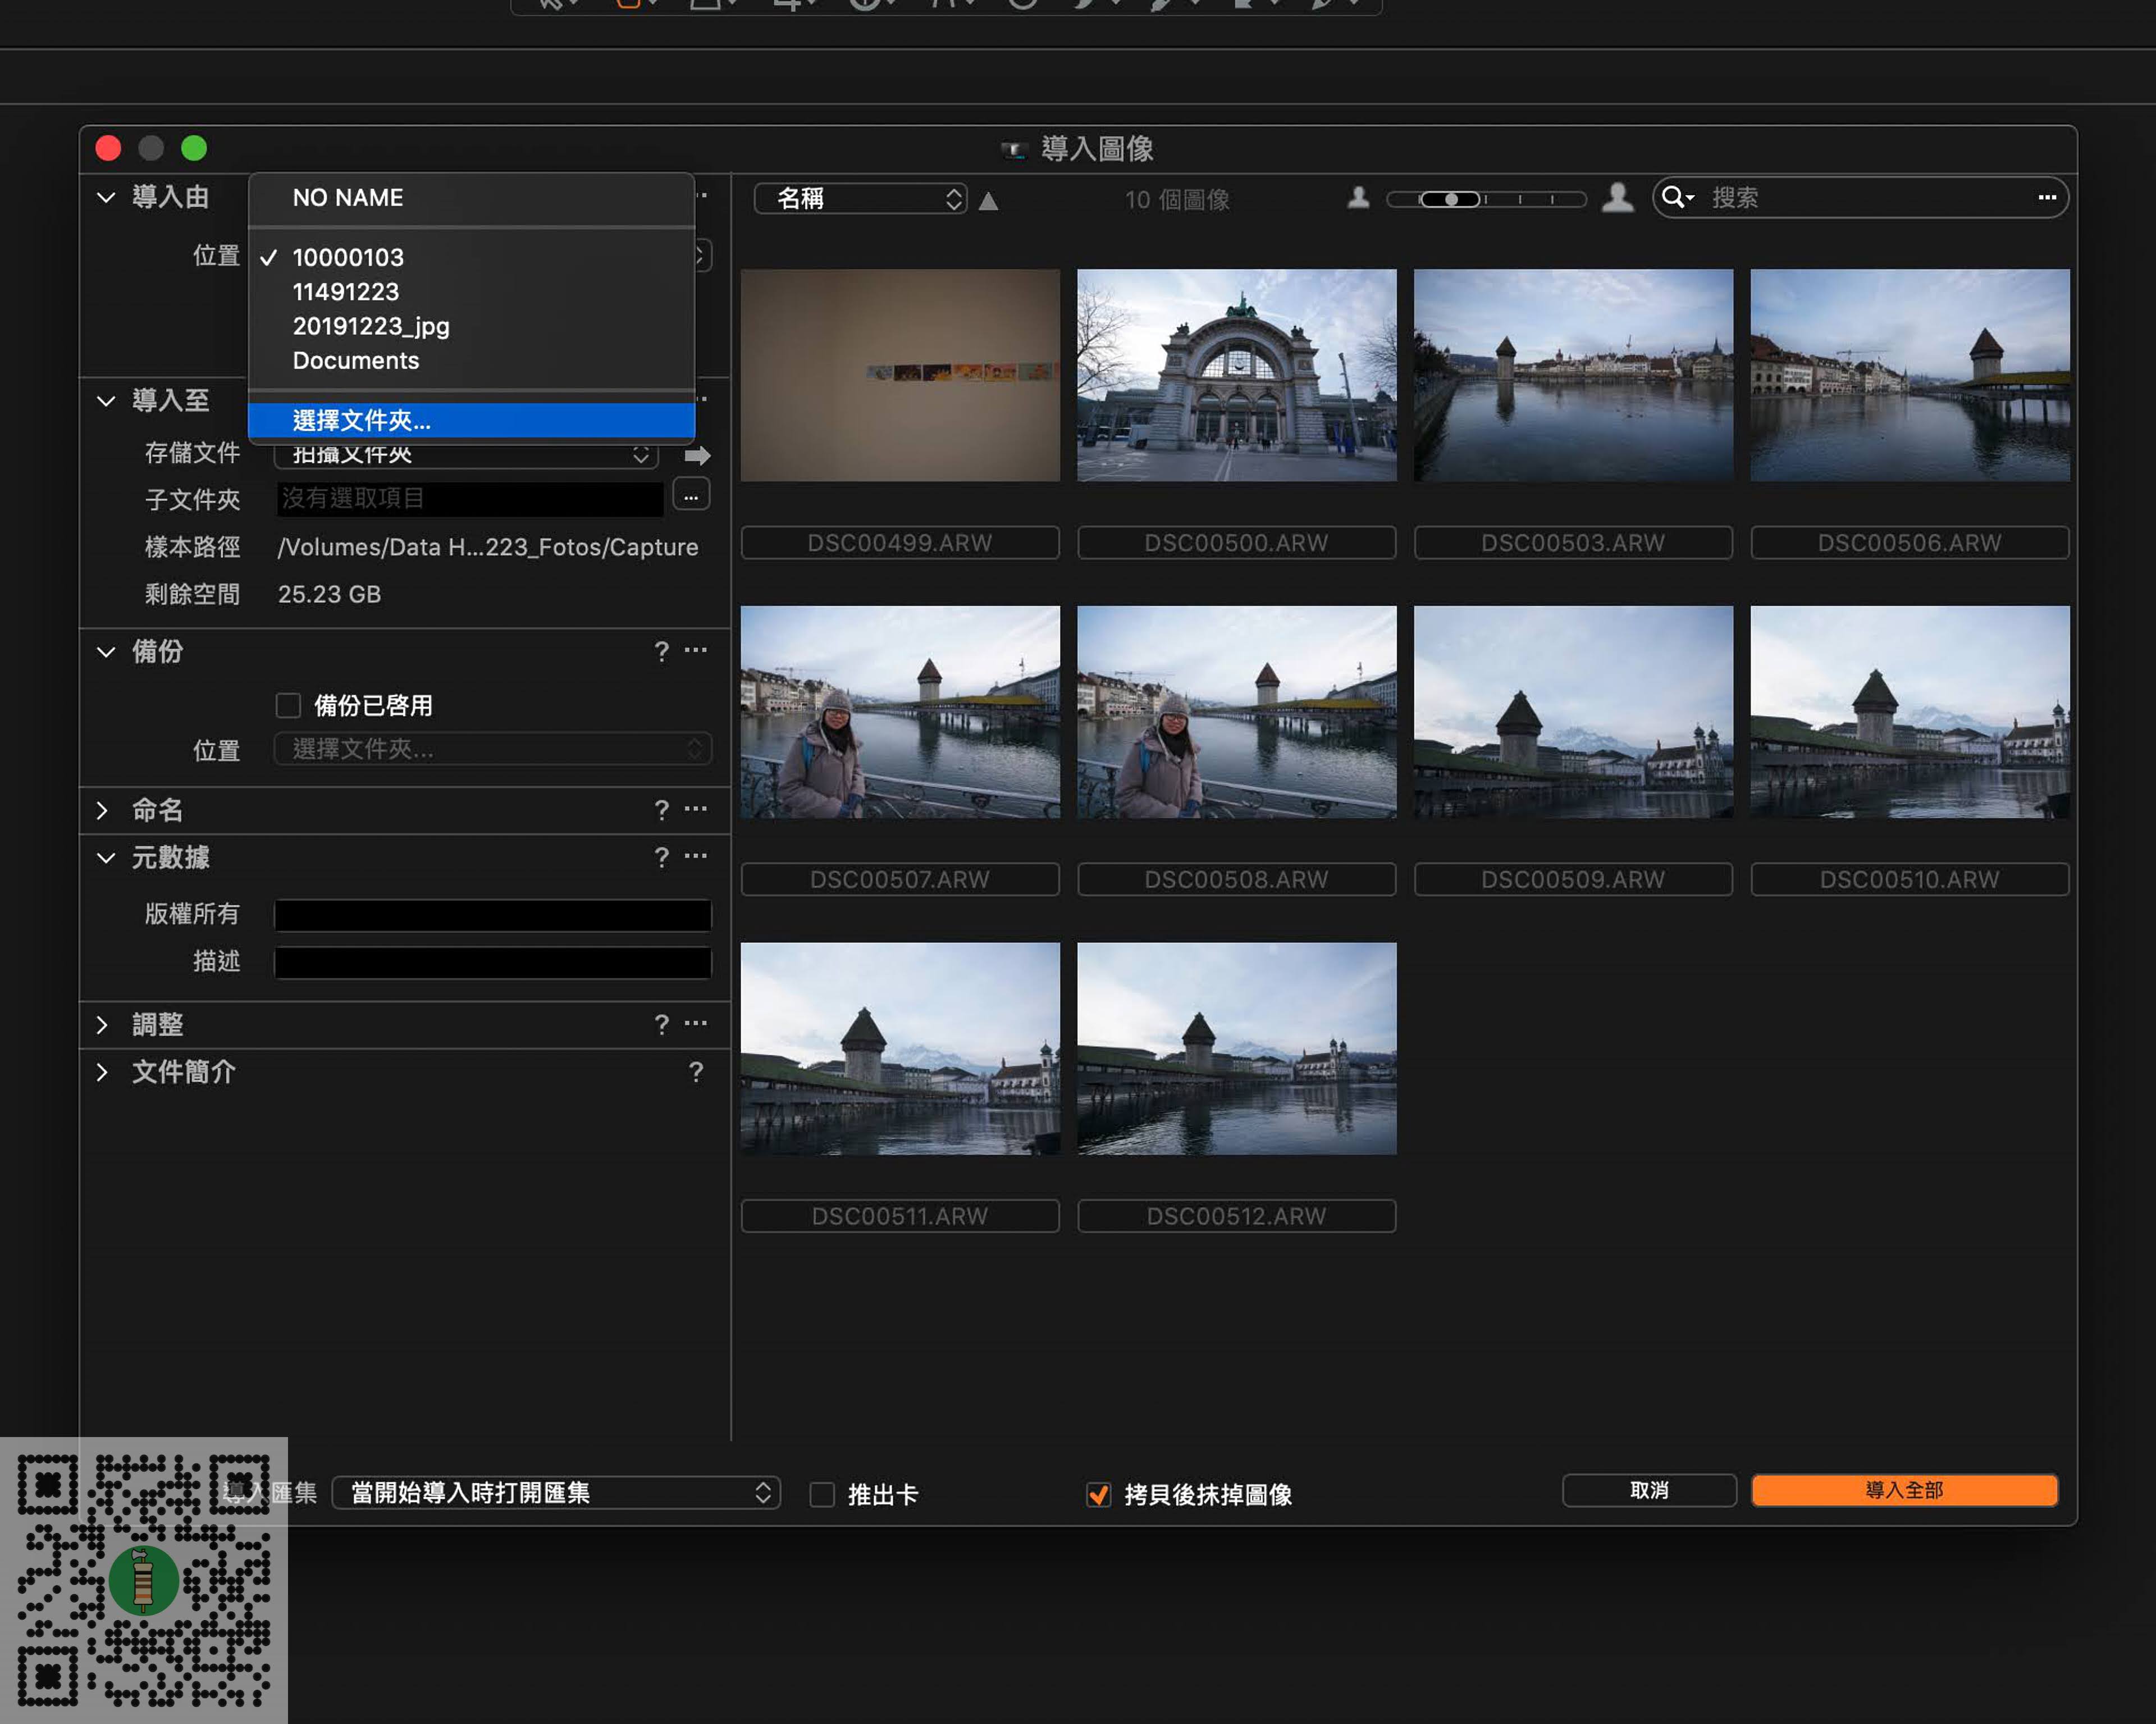2156x1724 pixels.
Task: Click the ascending sort triangle icon
Action: (x=988, y=201)
